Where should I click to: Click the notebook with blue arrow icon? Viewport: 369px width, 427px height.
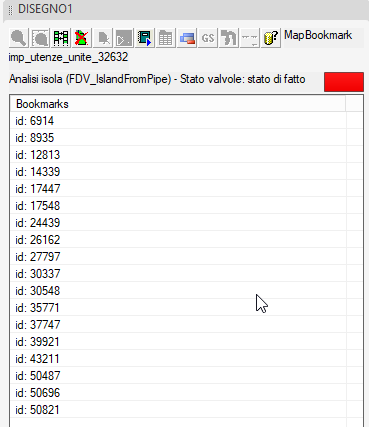tap(145, 38)
